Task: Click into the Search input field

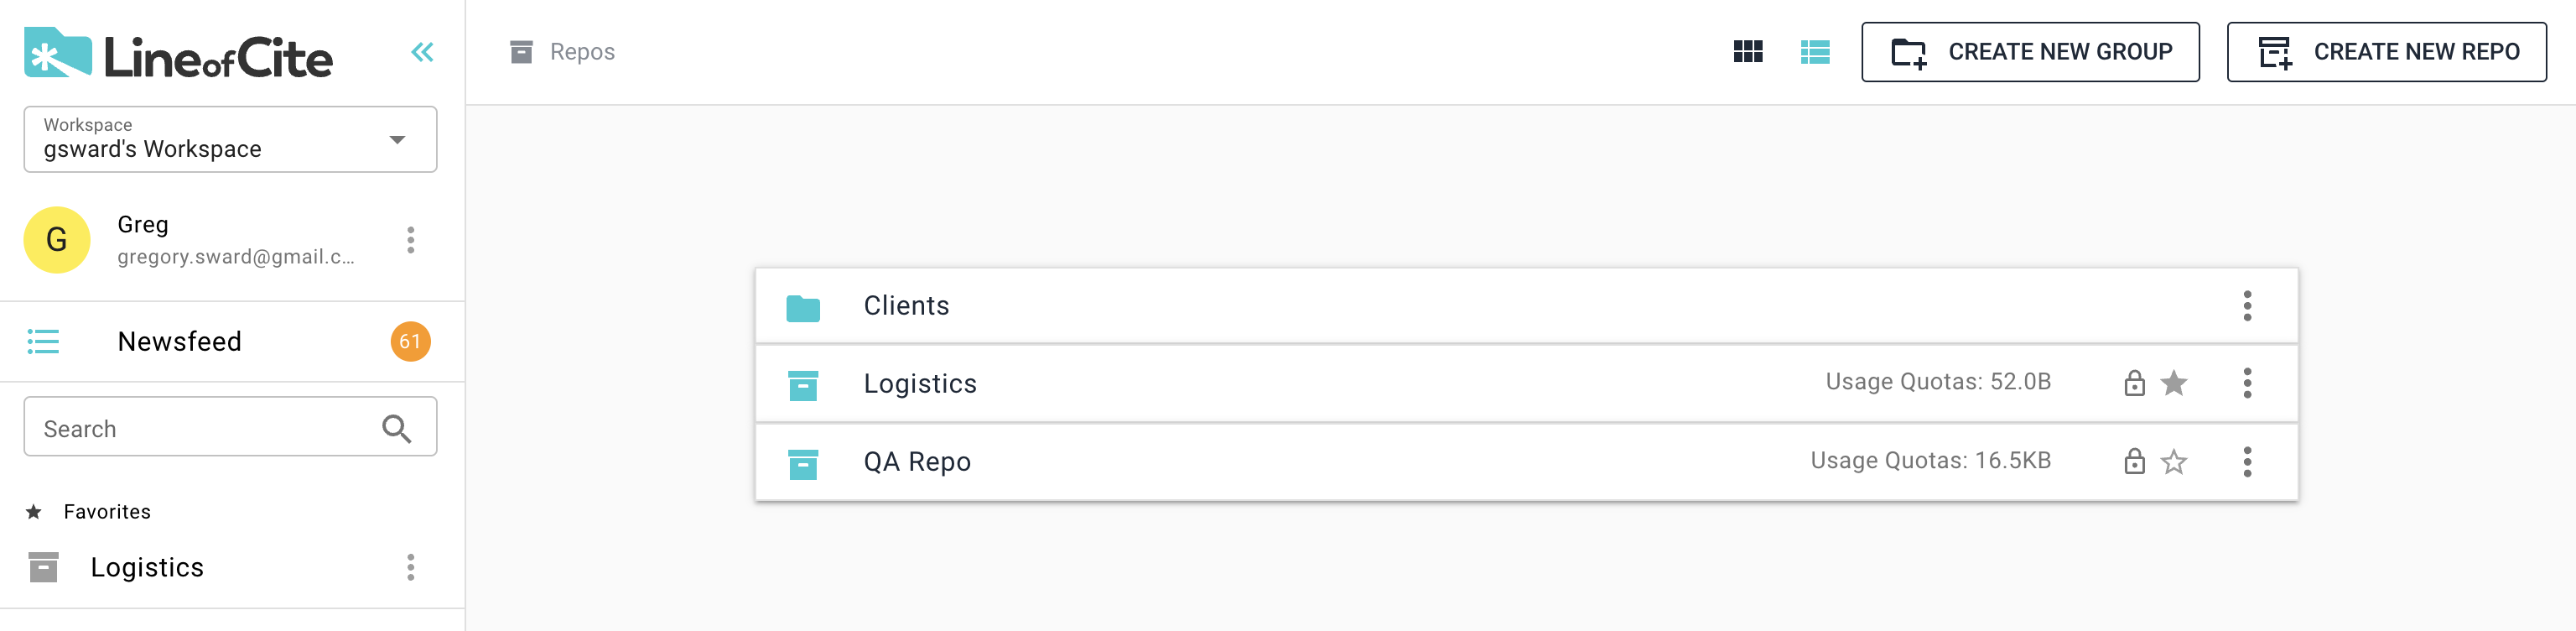Action: 200,429
